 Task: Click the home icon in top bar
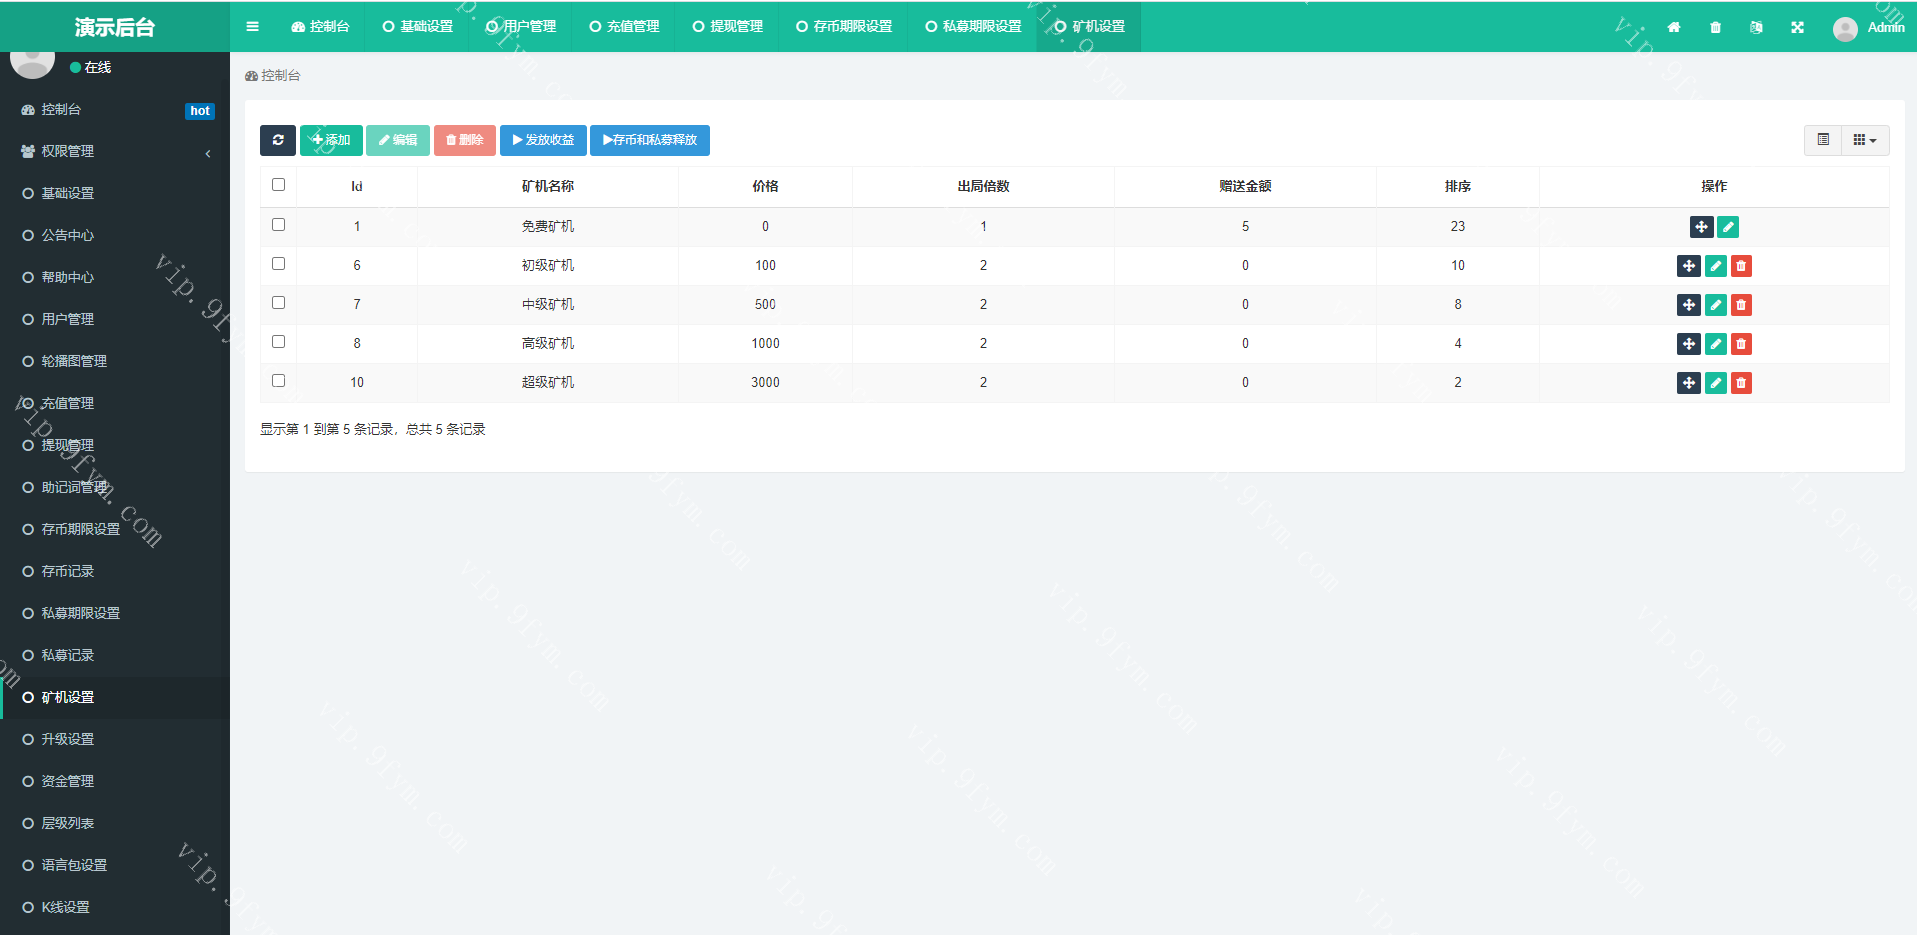(1673, 27)
